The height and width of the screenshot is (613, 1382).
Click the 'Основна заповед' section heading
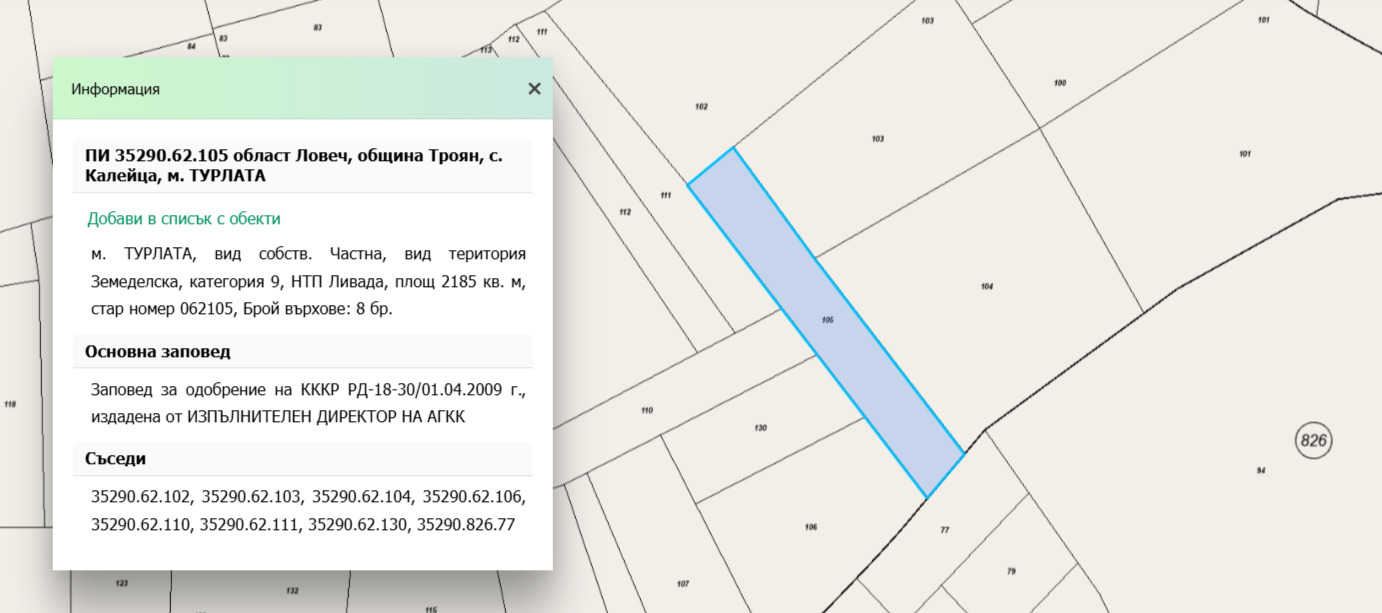pos(158,352)
